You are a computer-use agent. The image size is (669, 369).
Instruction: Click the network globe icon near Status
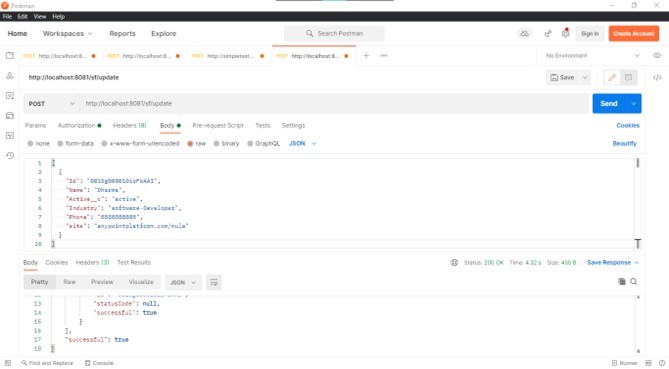tap(454, 262)
